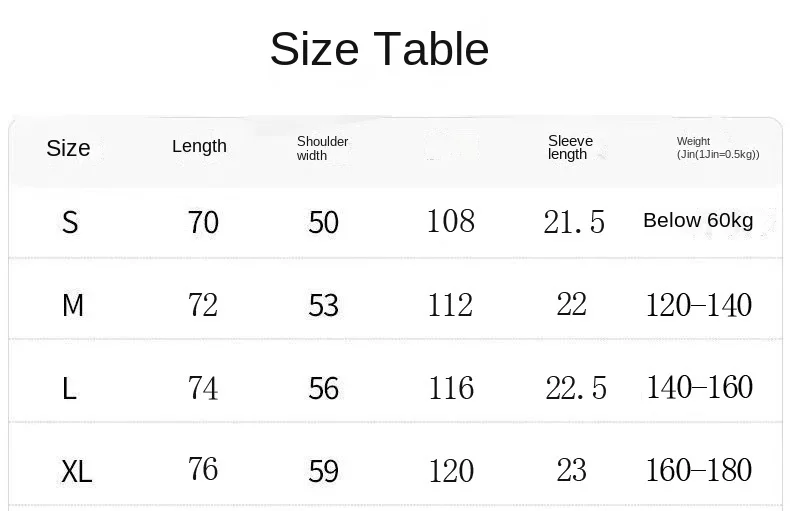Select the XL size row label
790x511 pixels.
coord(76,471)
